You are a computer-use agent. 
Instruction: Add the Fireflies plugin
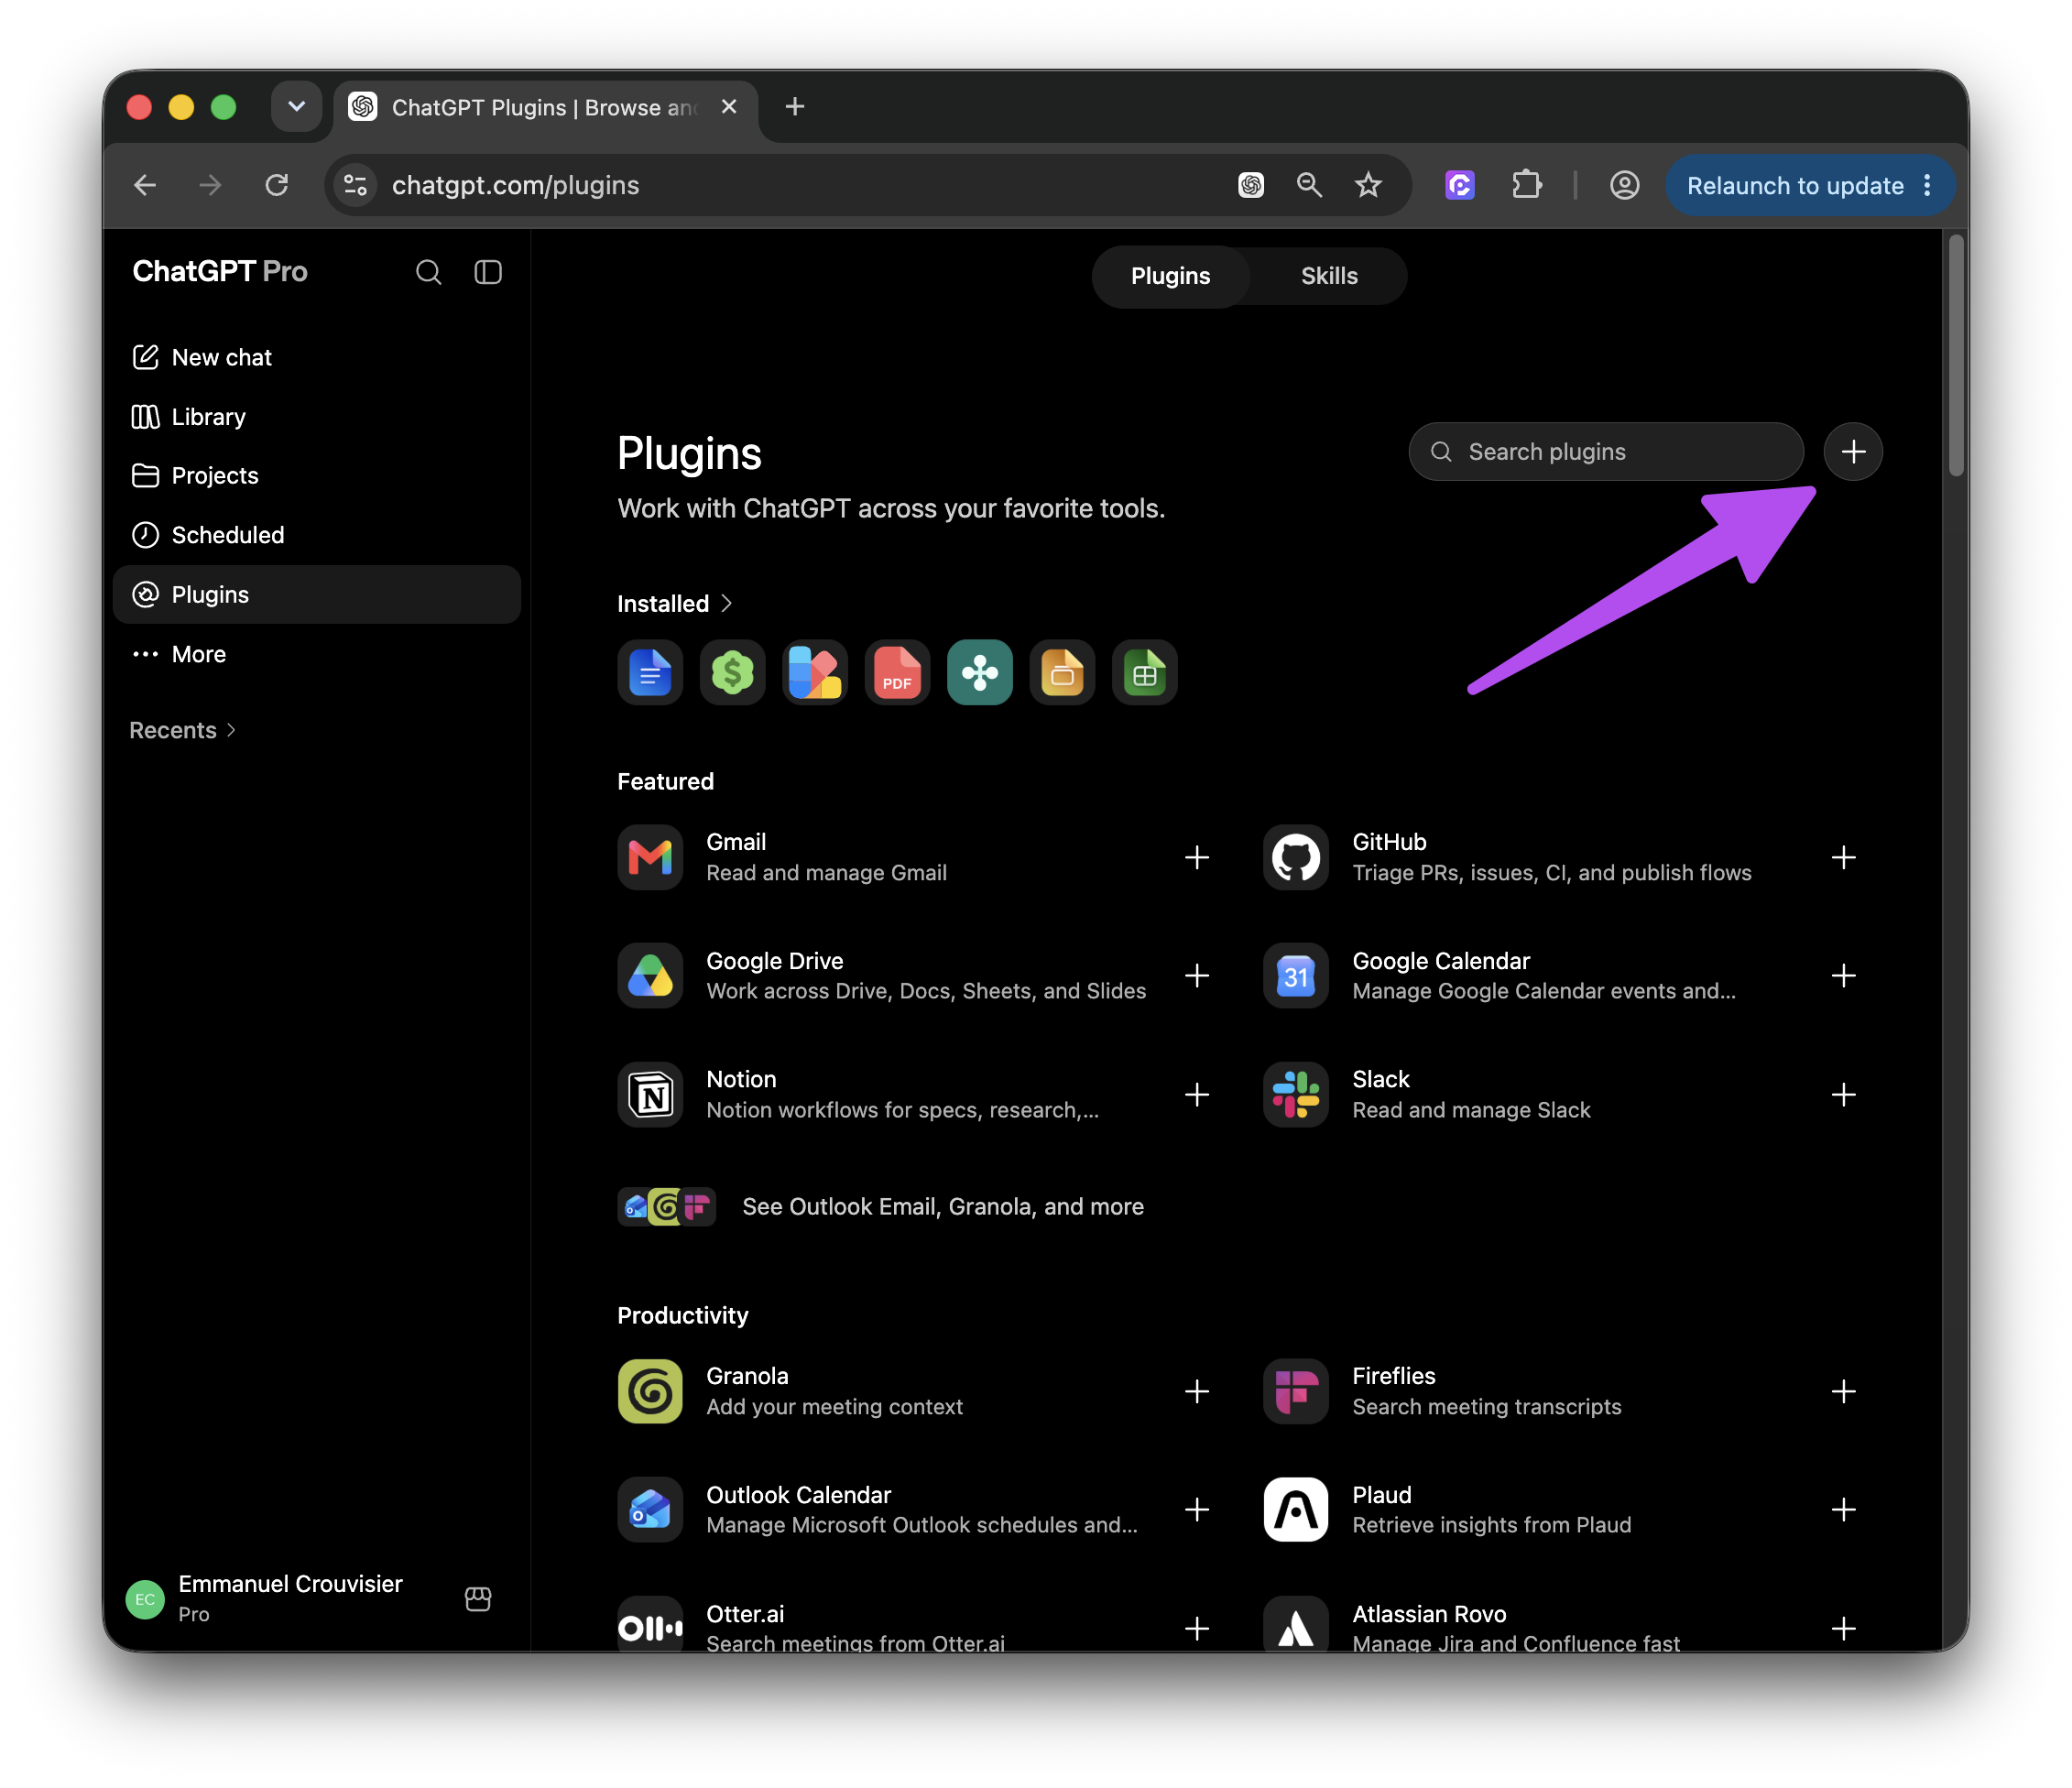(x=1844, y=1391)
